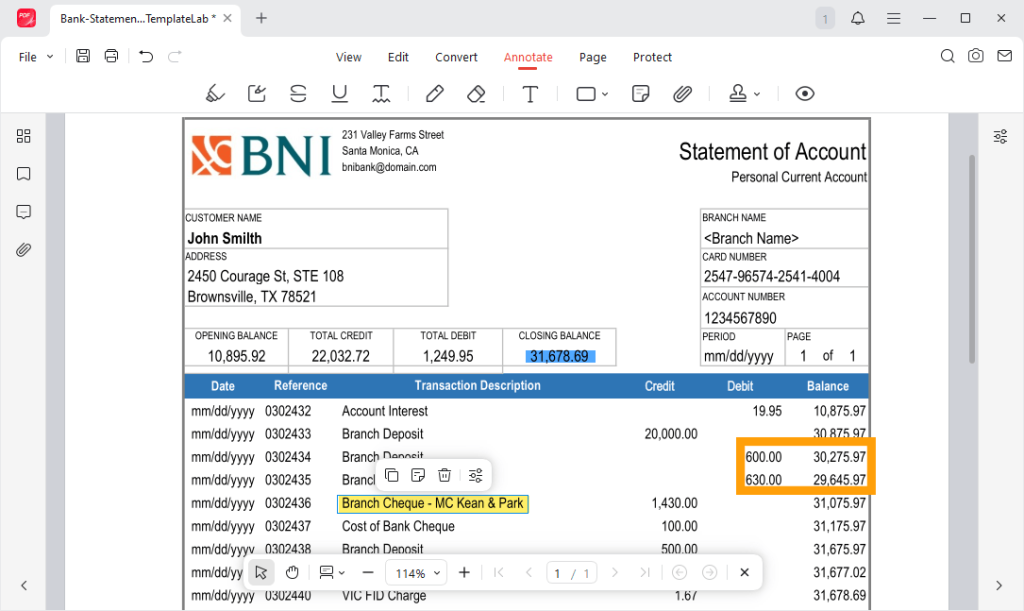This screenshot has height=611, width=1024.
Task: Select the text comment tool
Action: tap(530, 94)
